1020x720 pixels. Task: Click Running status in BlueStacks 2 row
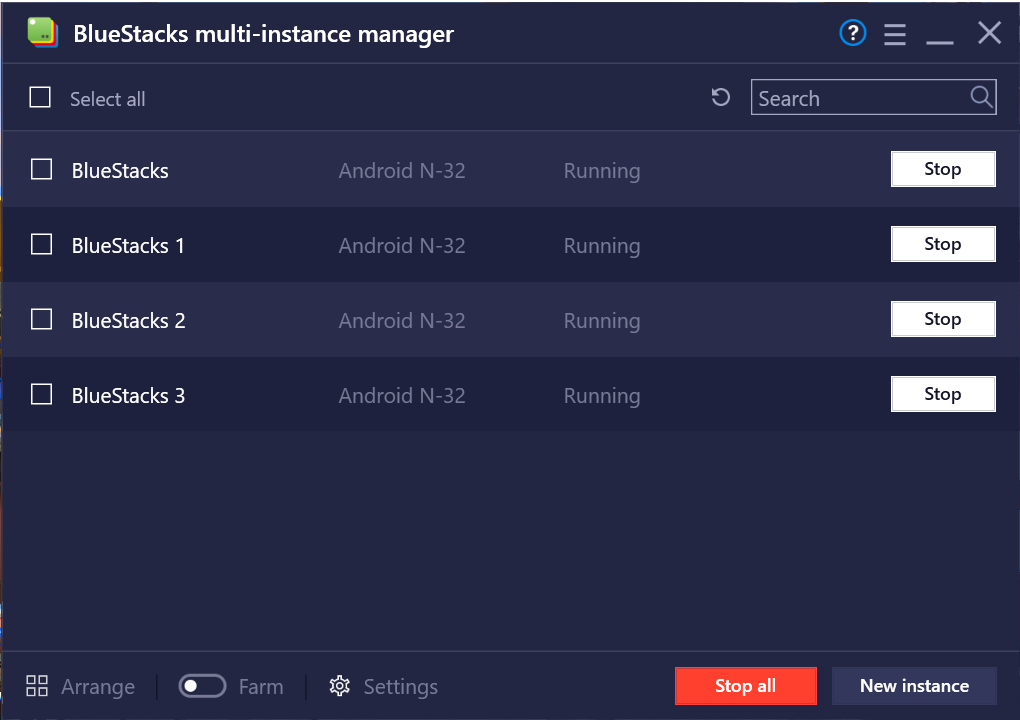pos(602,321)
